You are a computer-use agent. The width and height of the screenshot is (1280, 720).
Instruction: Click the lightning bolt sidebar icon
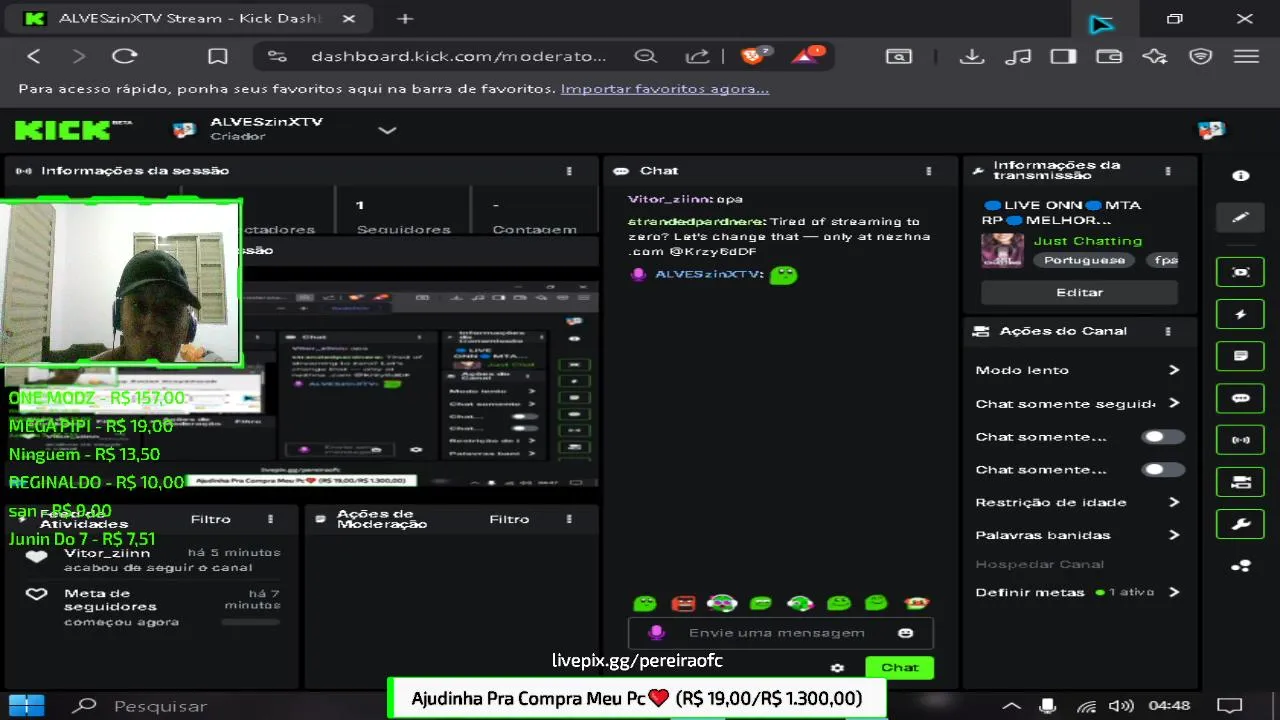coord(1241,314)
